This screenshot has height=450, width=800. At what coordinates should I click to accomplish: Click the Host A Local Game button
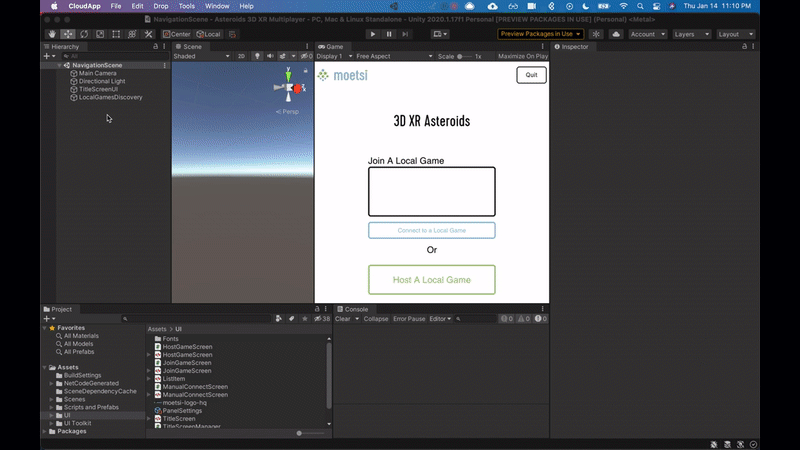point(431,280)
